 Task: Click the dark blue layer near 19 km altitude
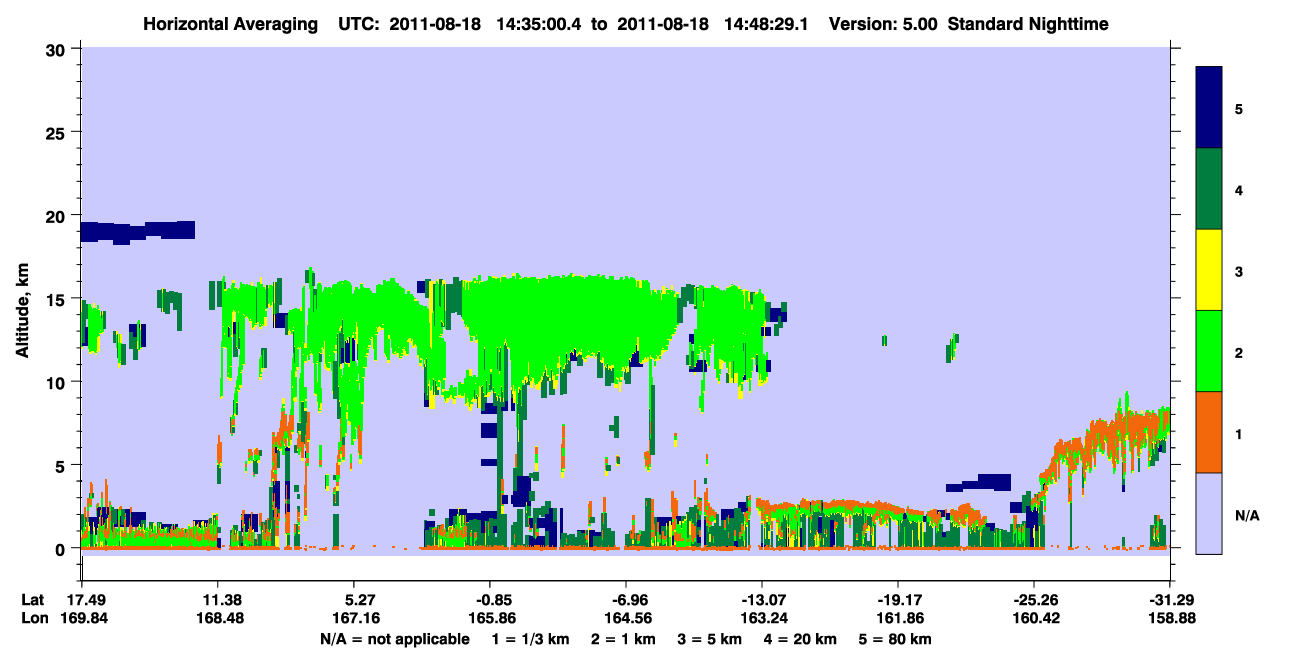coord(137,231)
